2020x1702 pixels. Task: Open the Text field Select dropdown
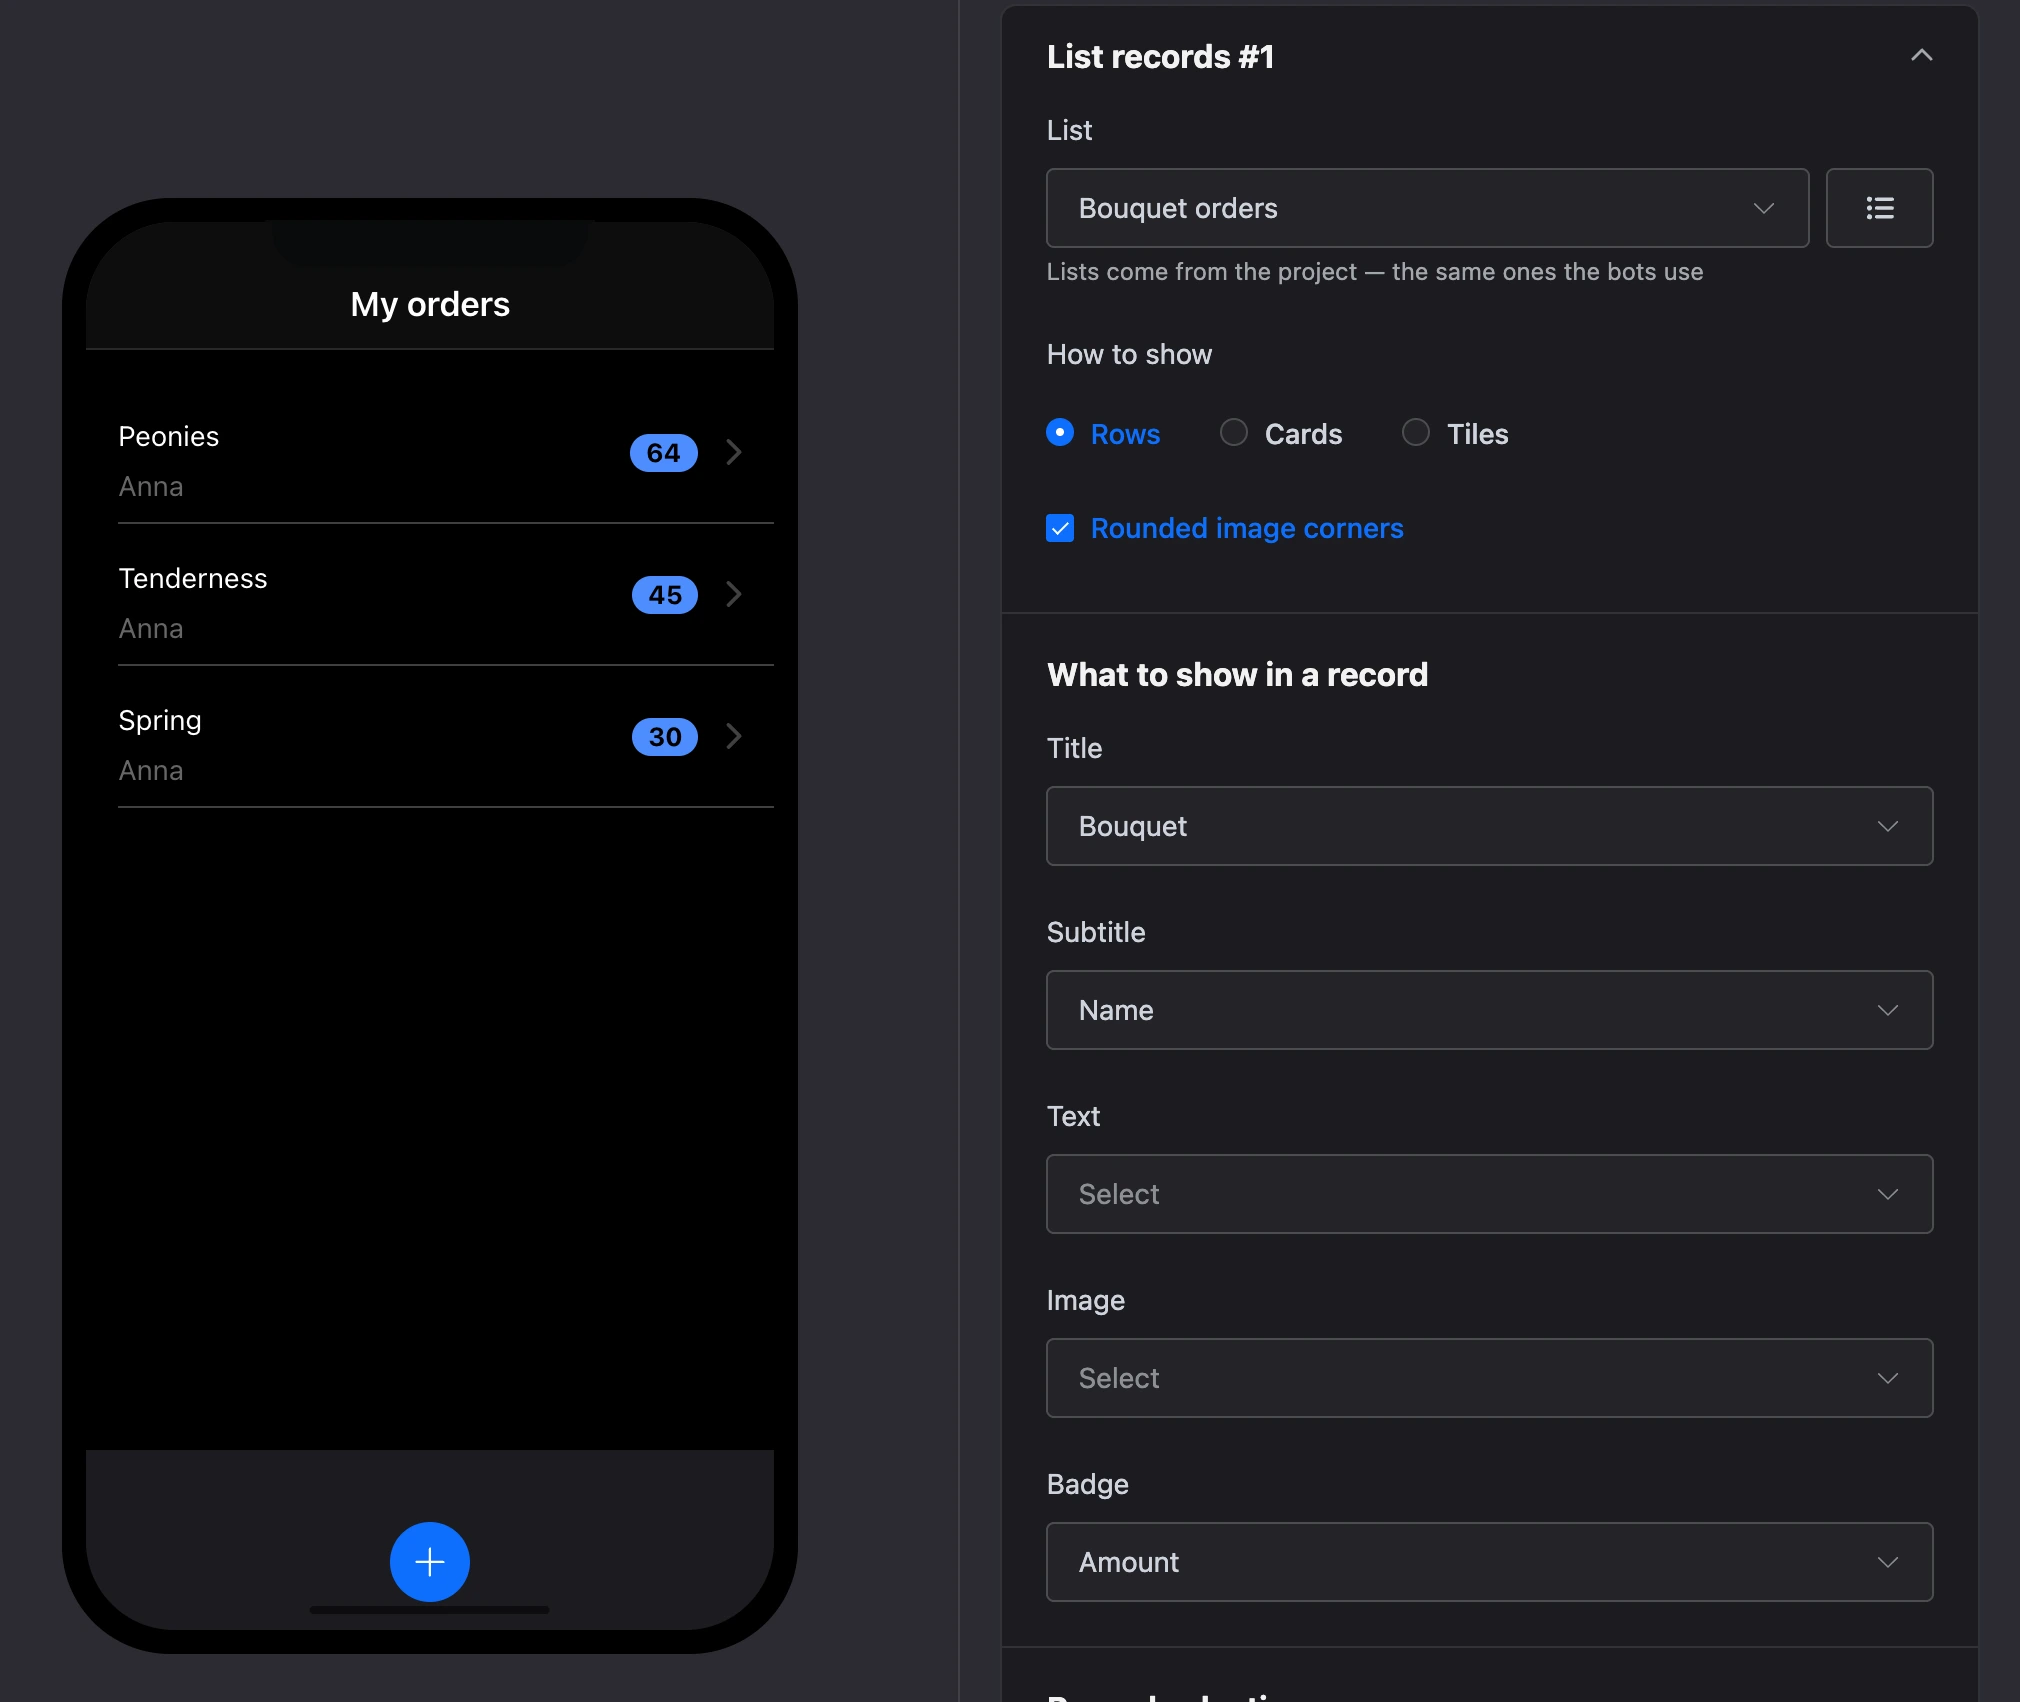(x=1489, y=1194)
